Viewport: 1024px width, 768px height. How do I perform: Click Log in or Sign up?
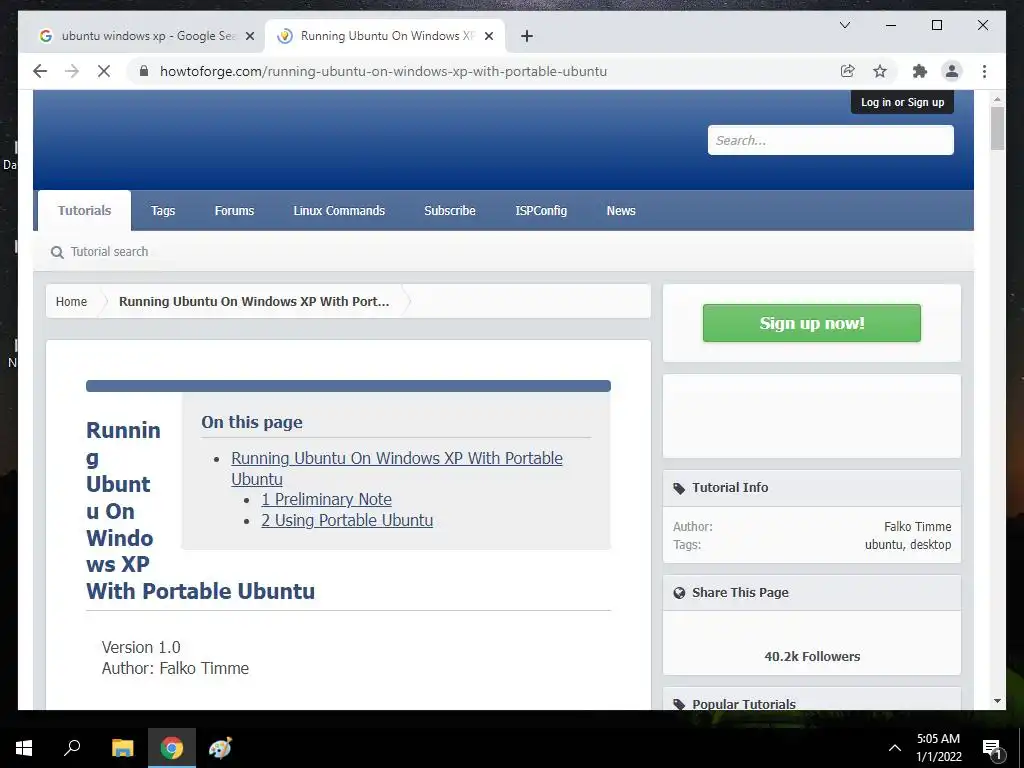(902, 102)
